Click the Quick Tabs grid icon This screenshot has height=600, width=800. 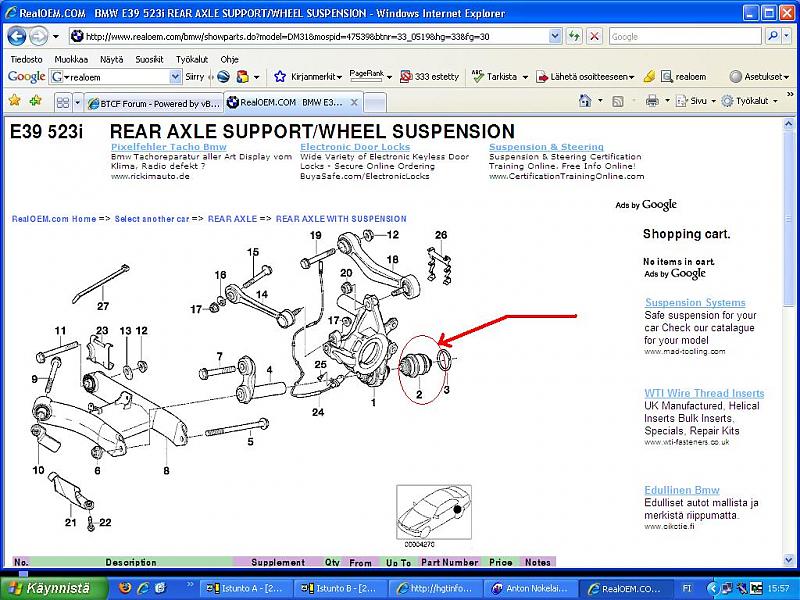pos(62,102)
